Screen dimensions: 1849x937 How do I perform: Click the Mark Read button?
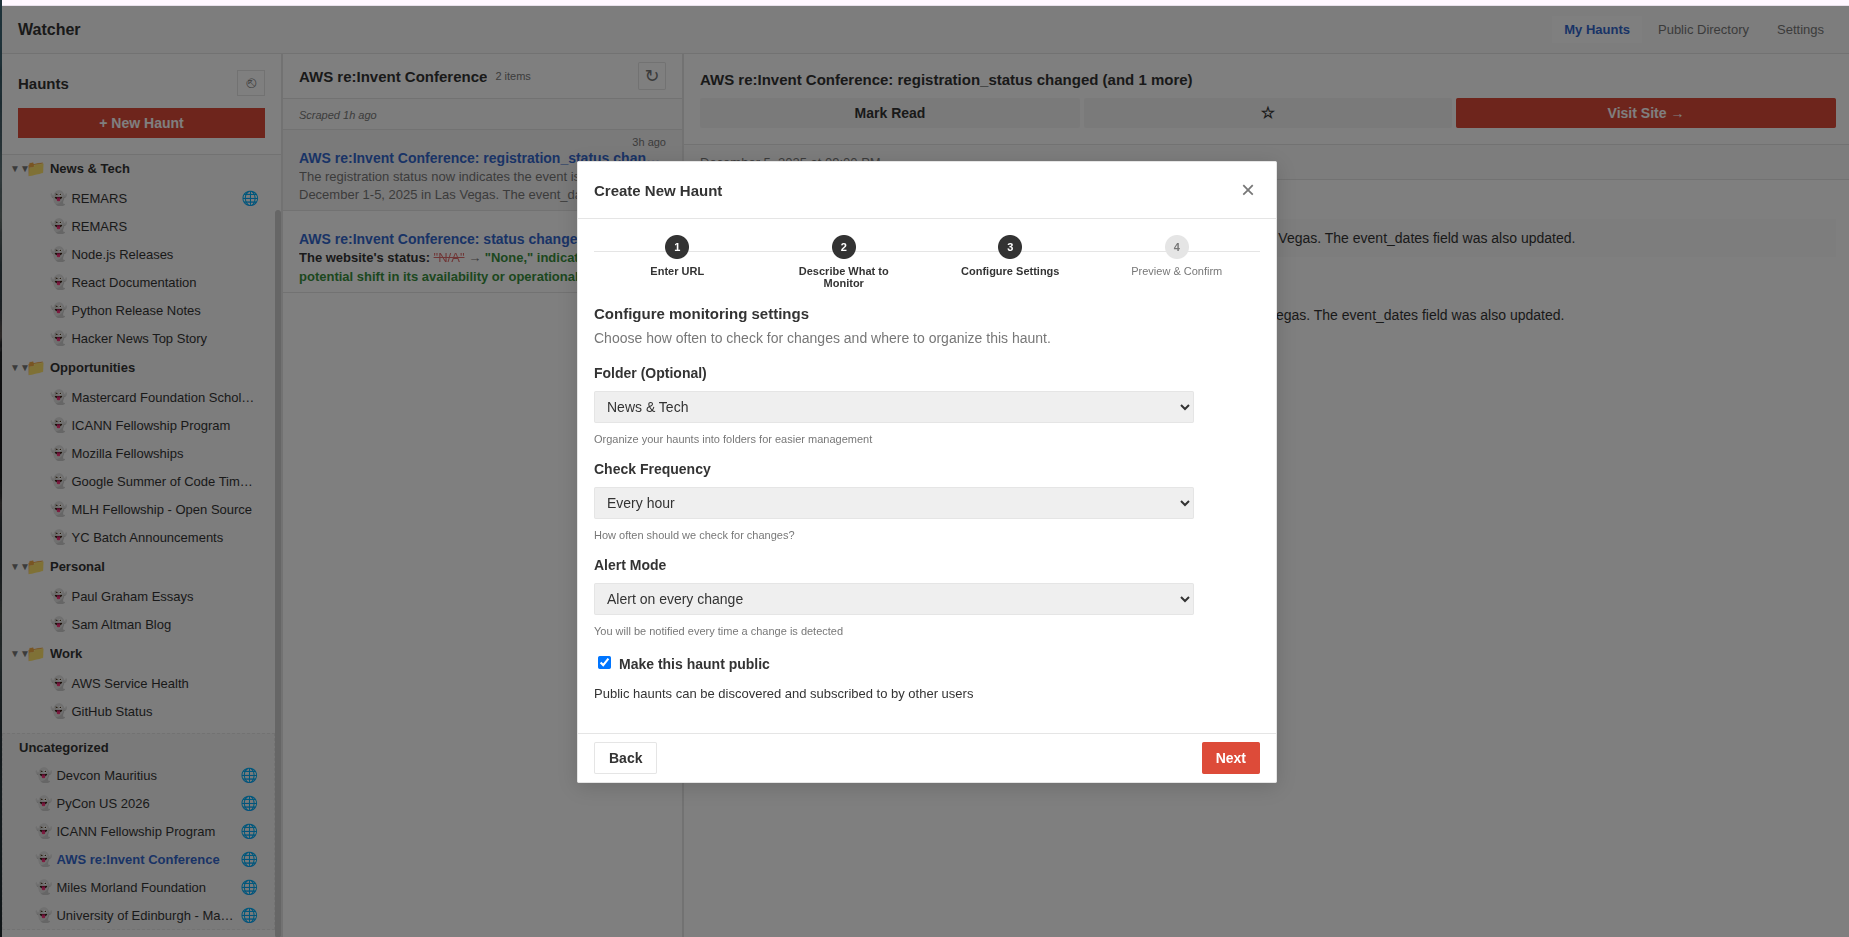pyautogui.click(x=889, y=113)
